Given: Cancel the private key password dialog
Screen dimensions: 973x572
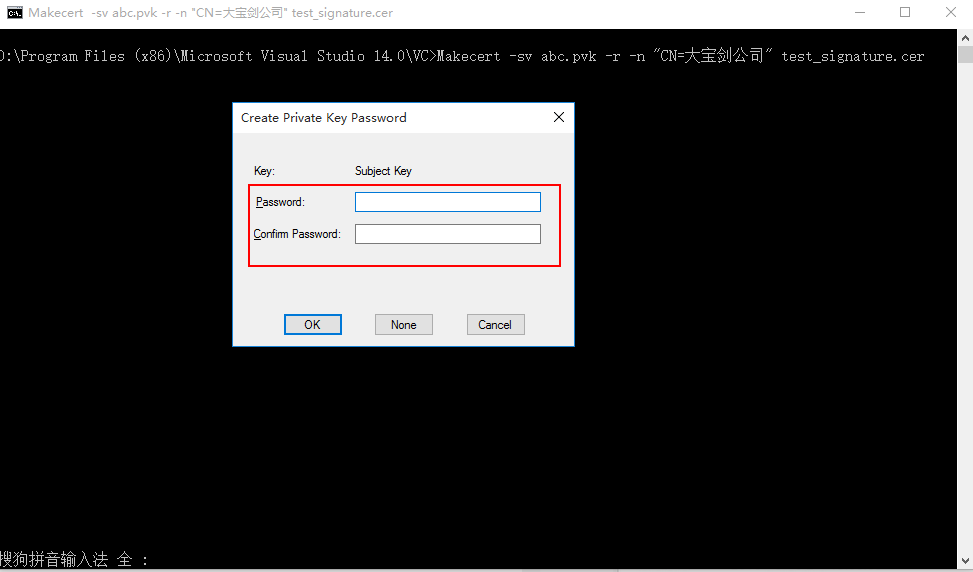Looking at the screenshot, I should 495,324.
